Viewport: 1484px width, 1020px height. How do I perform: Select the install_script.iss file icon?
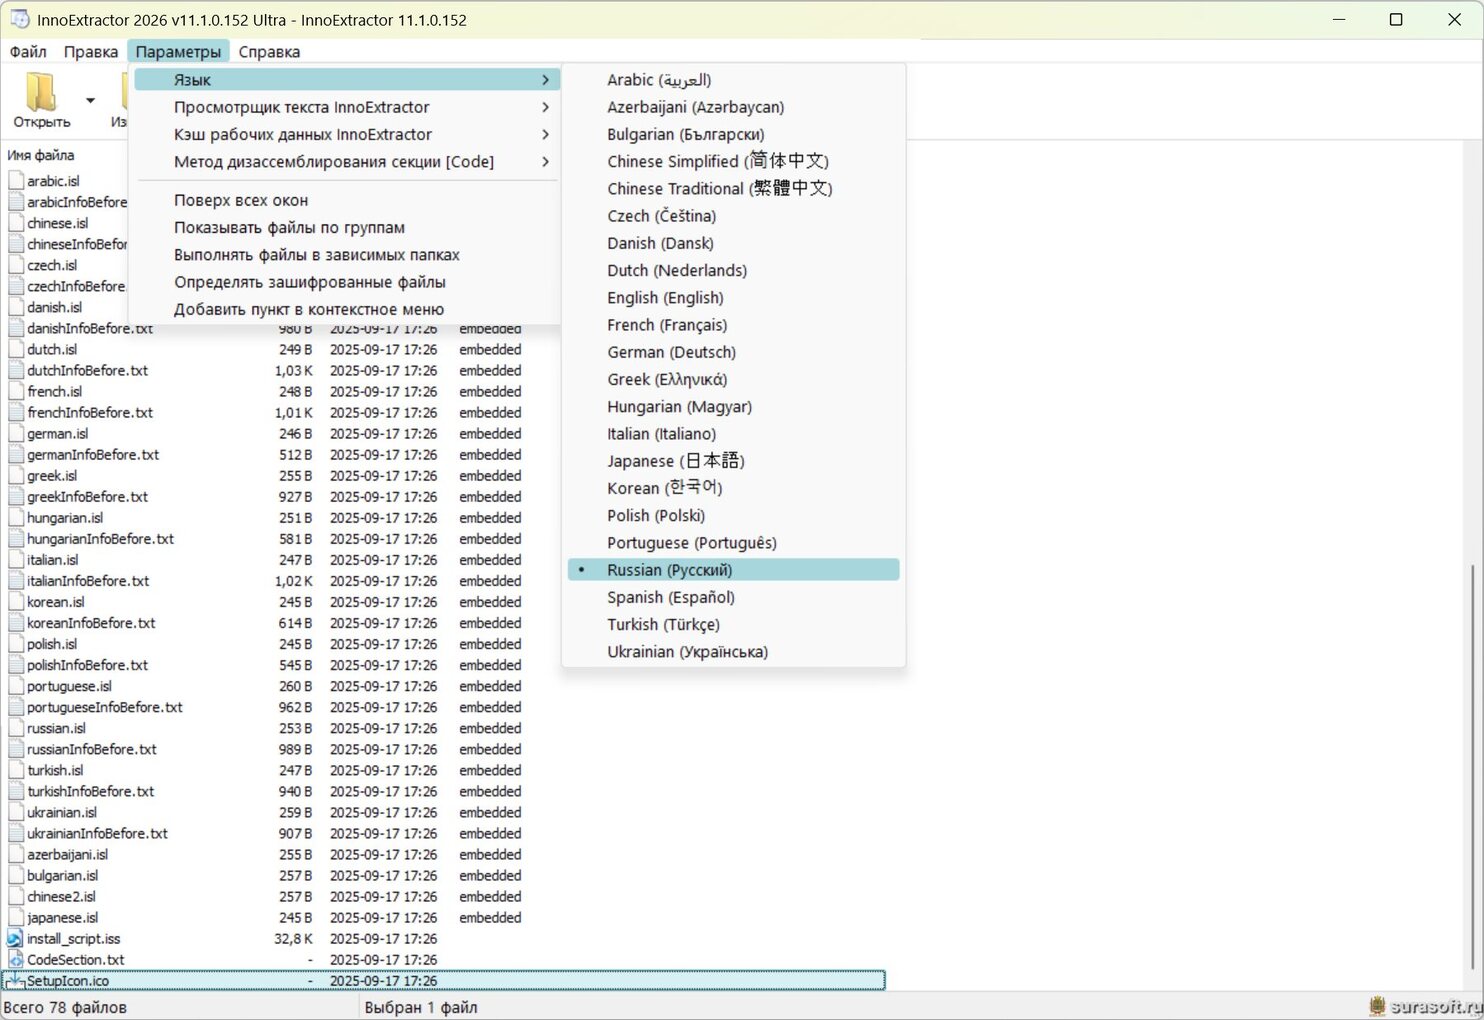click(15, 939)
